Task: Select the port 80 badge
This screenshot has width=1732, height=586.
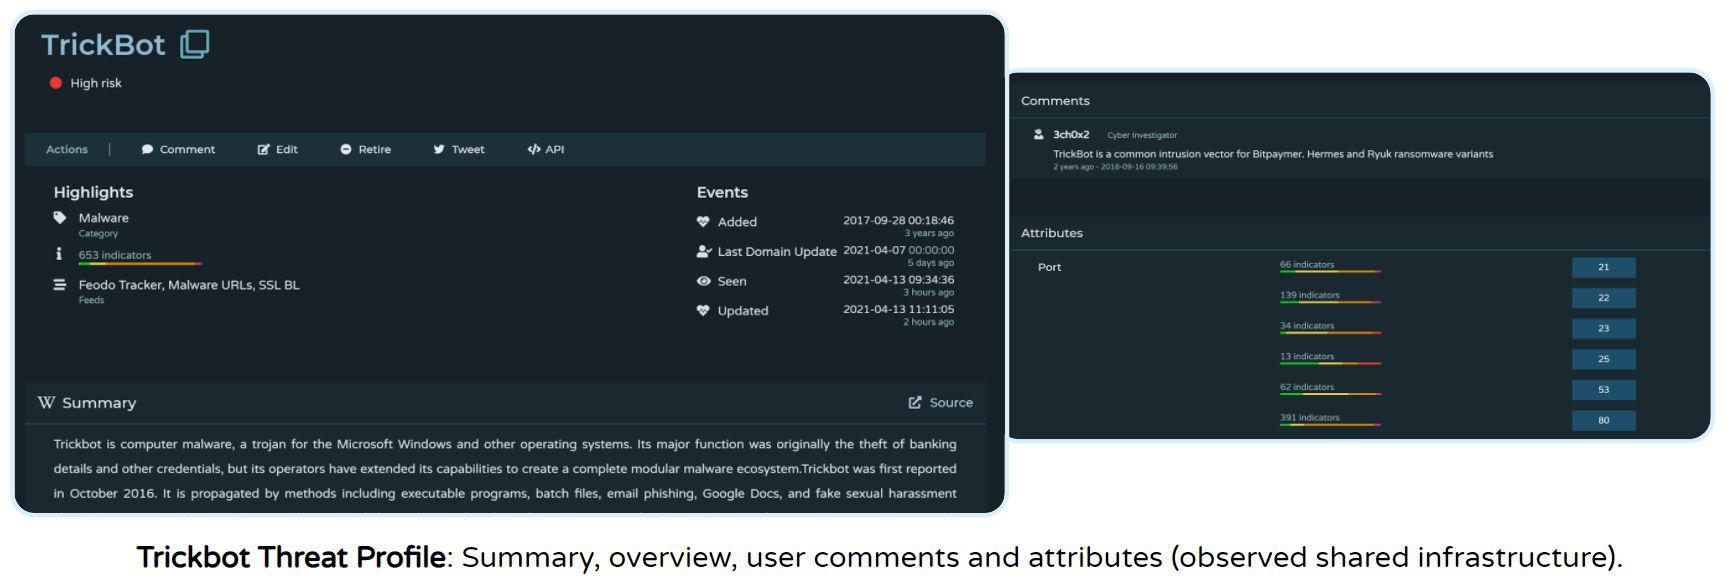Action: (1603, 420)
